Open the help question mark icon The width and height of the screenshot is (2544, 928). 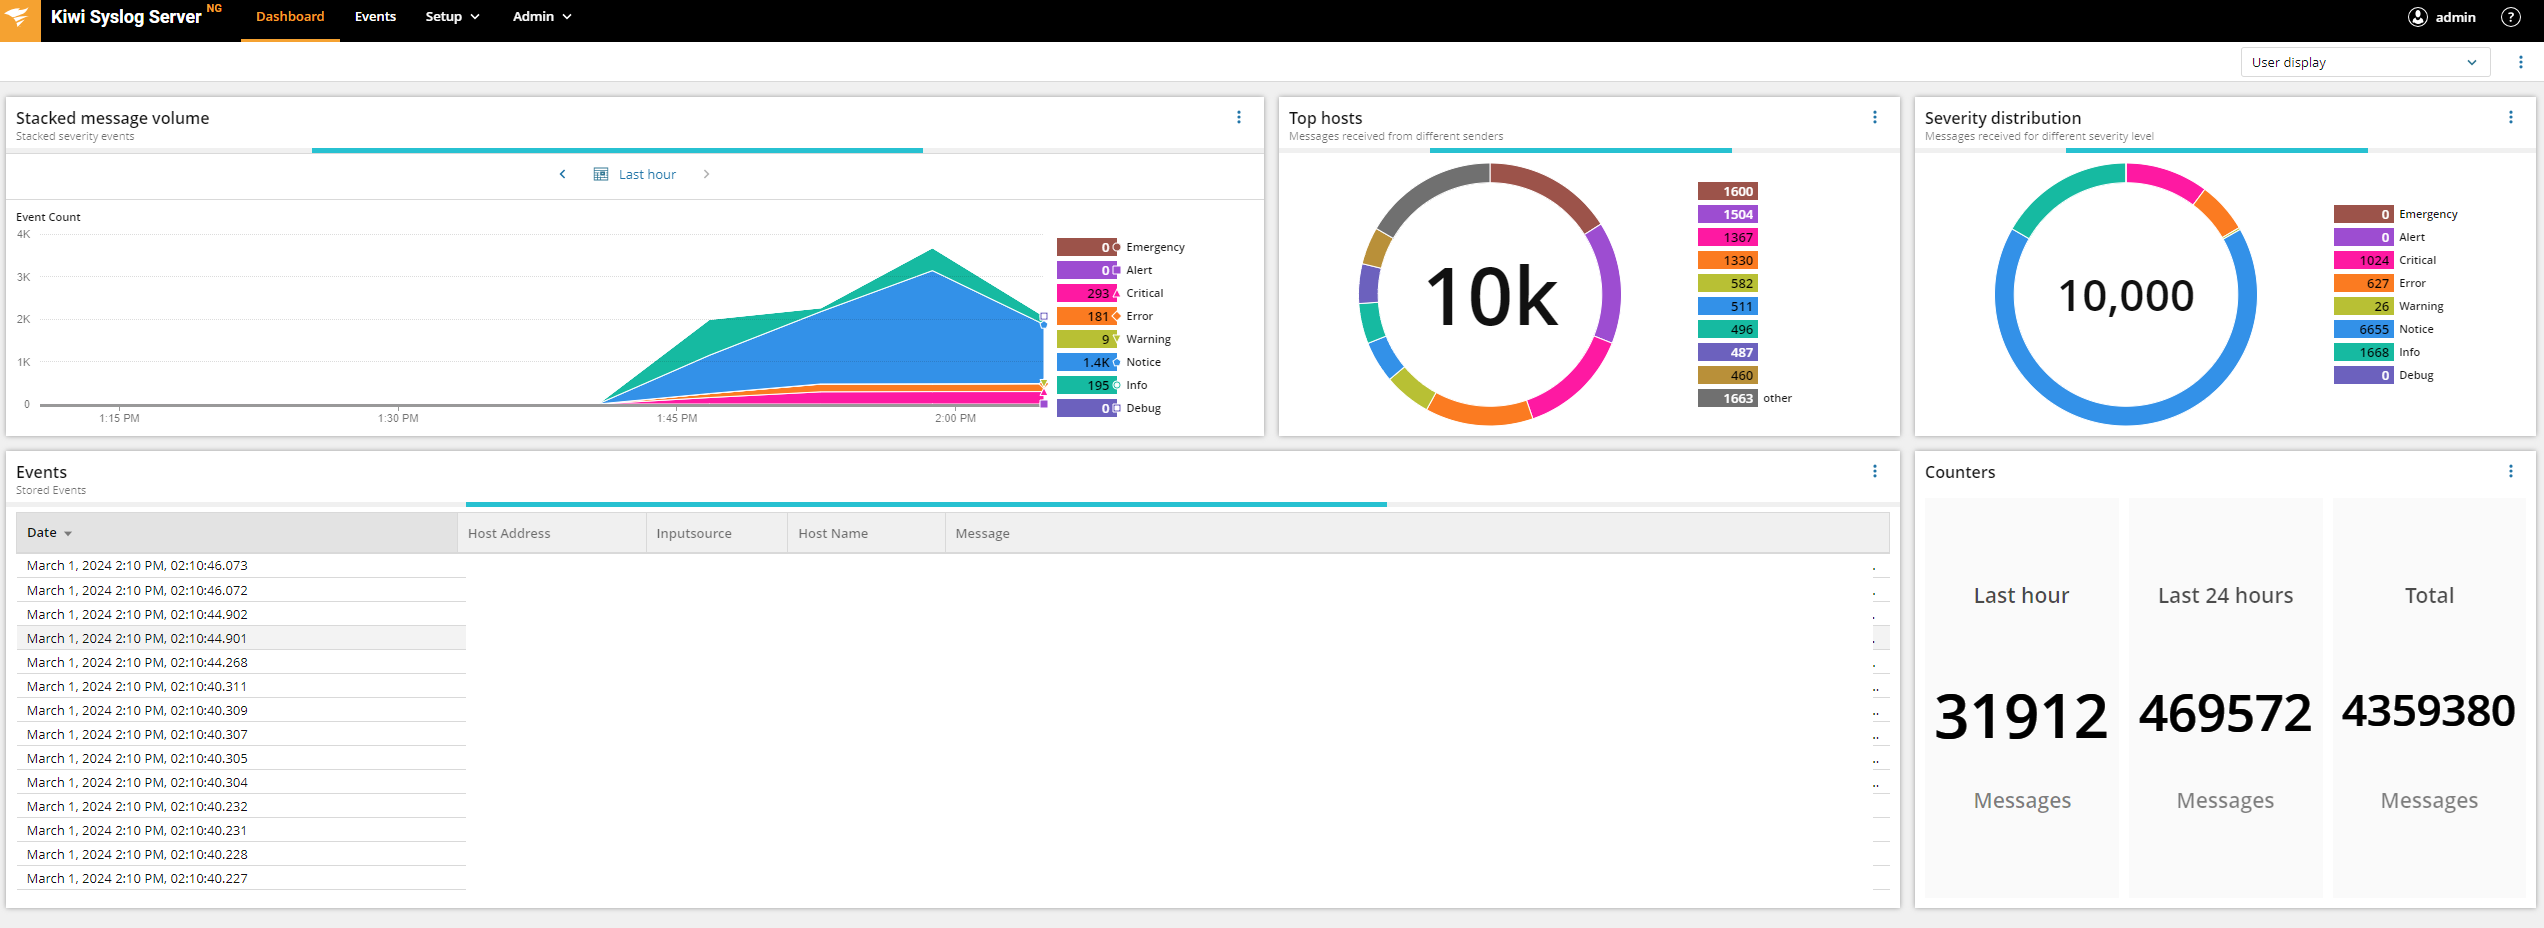click(x=2510, y=17)
